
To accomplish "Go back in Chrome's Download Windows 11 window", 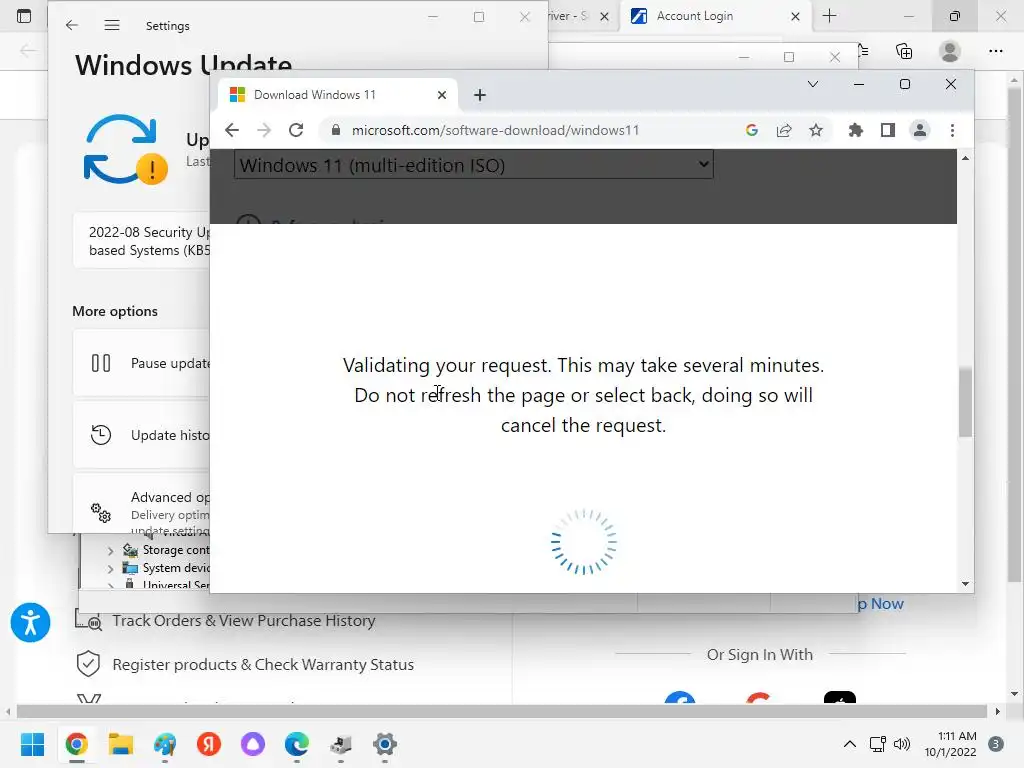I will (x=232, y=130).
